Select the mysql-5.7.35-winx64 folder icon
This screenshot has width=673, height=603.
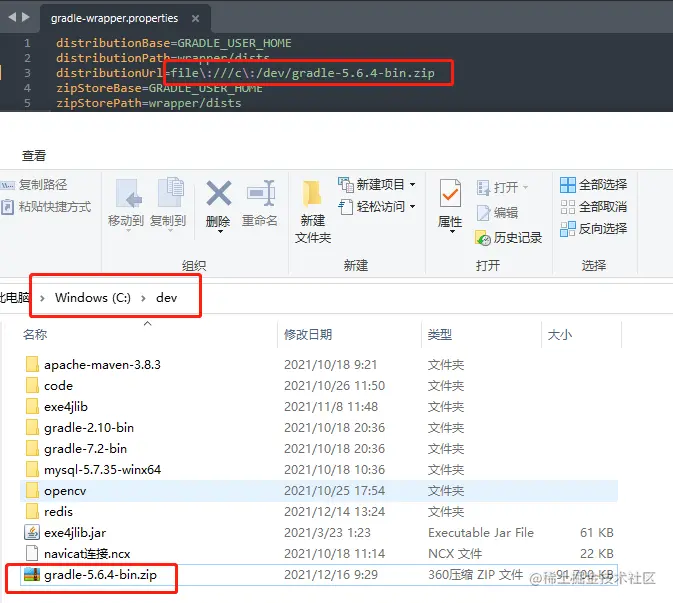point(32,470)
